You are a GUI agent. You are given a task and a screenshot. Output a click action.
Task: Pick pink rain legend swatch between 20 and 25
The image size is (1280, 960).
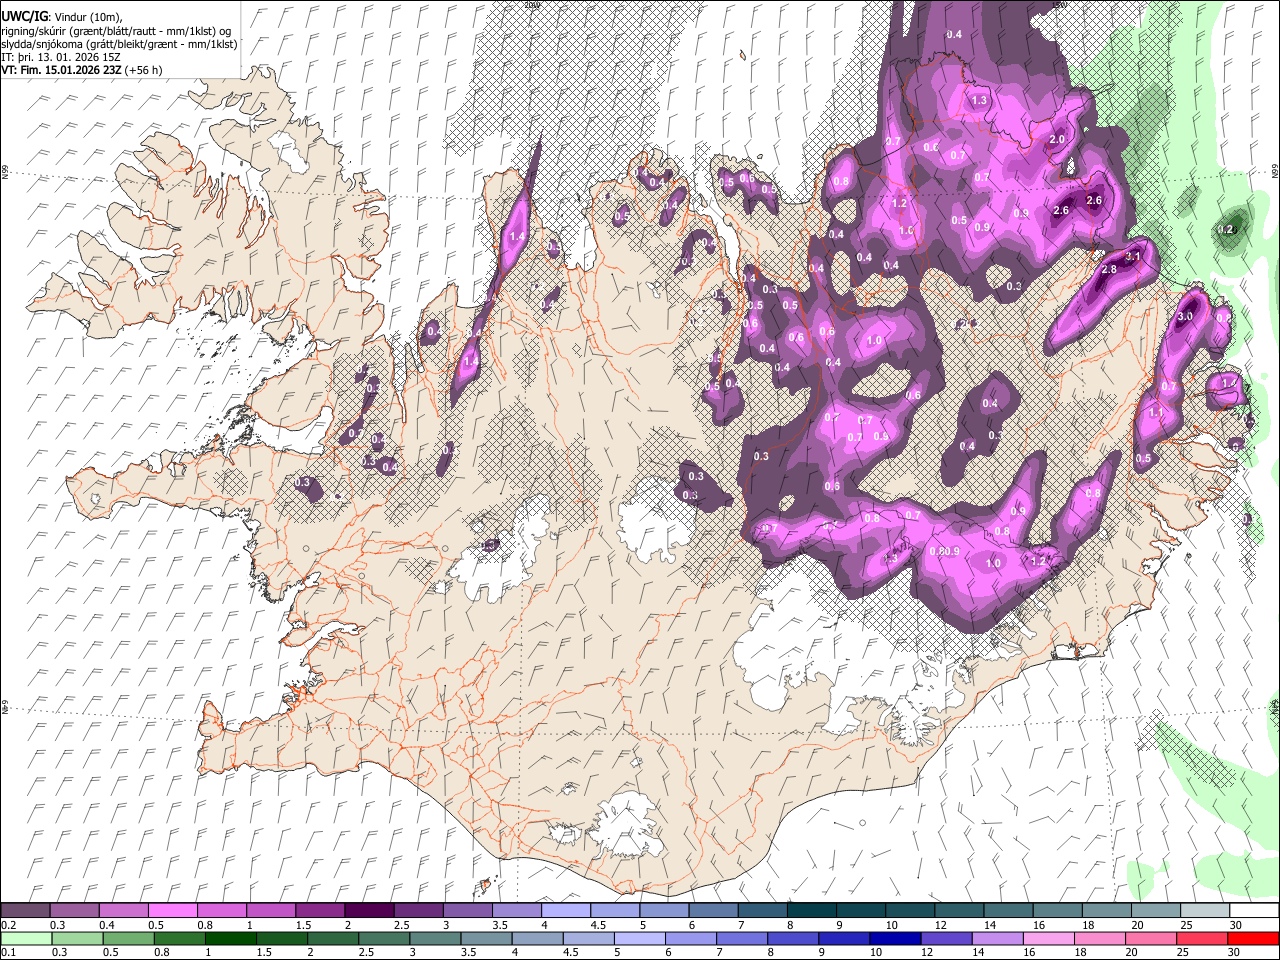(1150, 939)
